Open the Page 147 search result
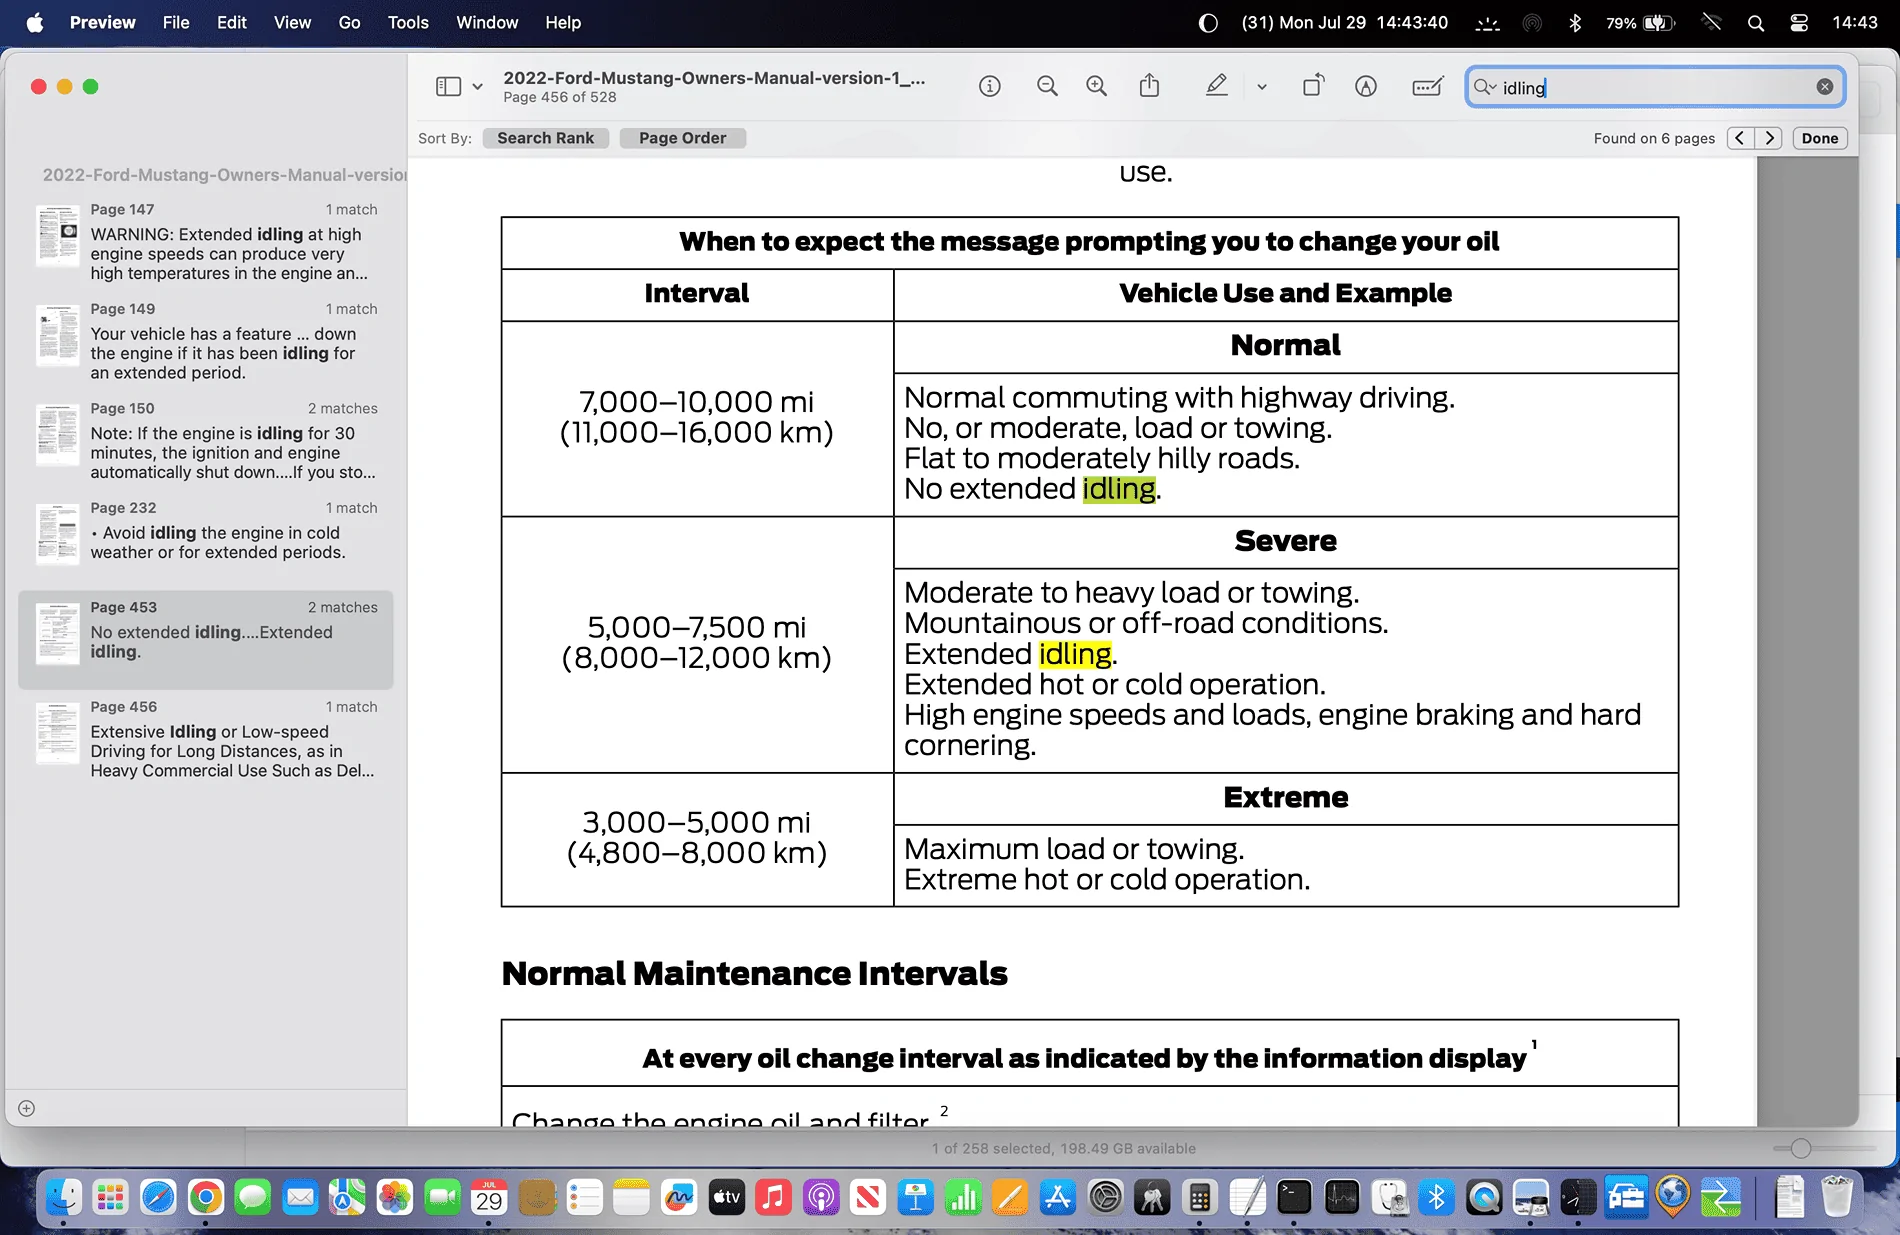The image size is (1900, 1235). point(206,242)
